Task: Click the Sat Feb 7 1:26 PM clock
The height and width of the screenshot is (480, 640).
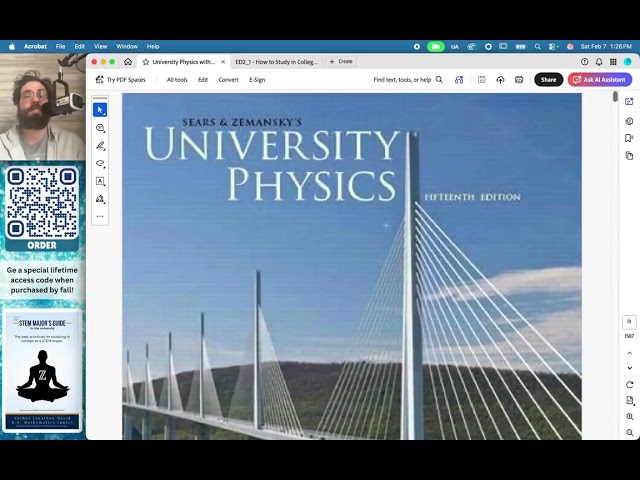Action: point(606,47)
